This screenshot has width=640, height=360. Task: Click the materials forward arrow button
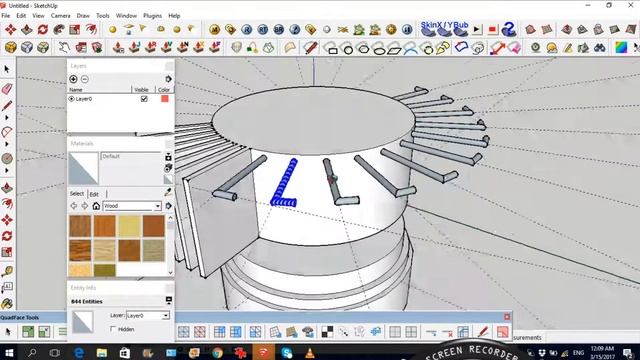[84, 206]
